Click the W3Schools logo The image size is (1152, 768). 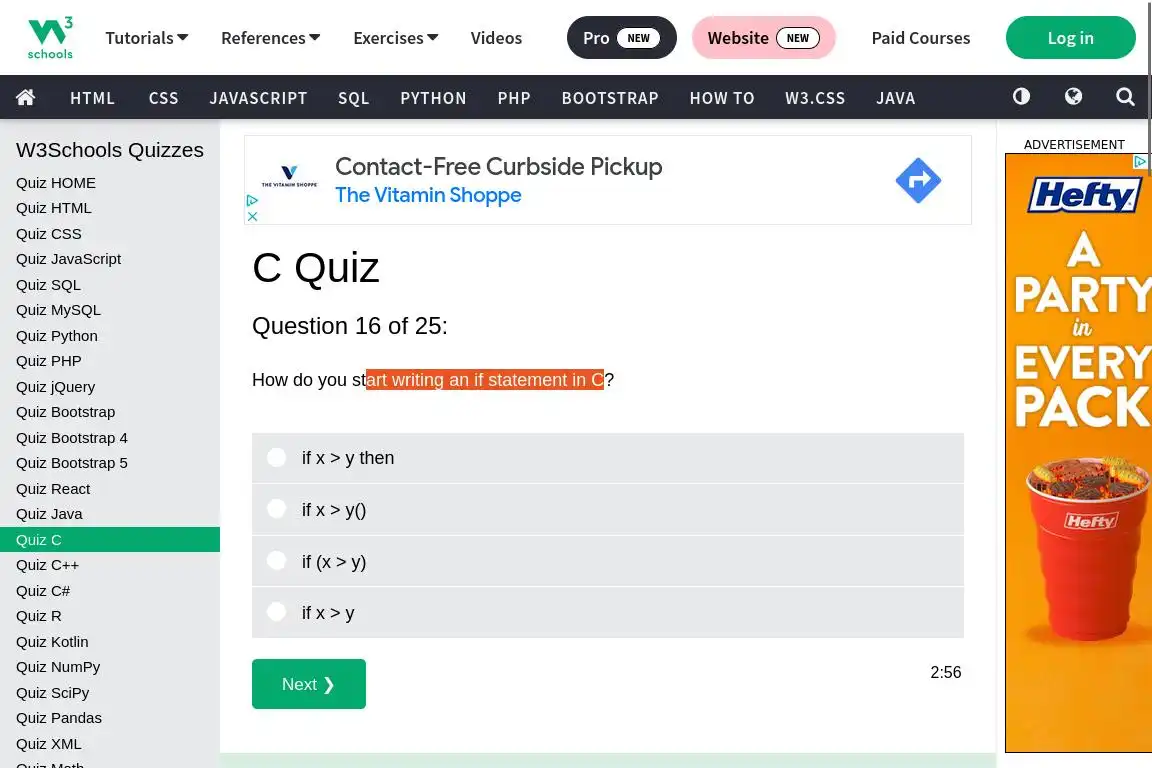[50, 38]
